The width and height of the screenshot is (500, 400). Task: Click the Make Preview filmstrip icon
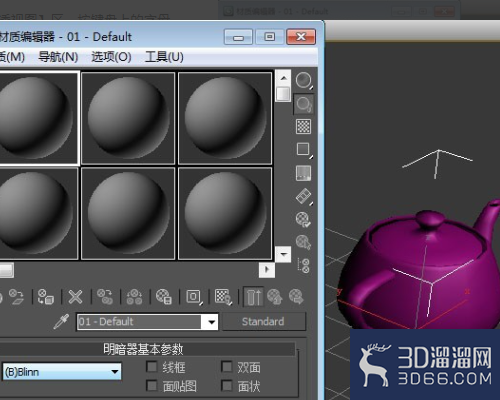click(x=304, y=196)
